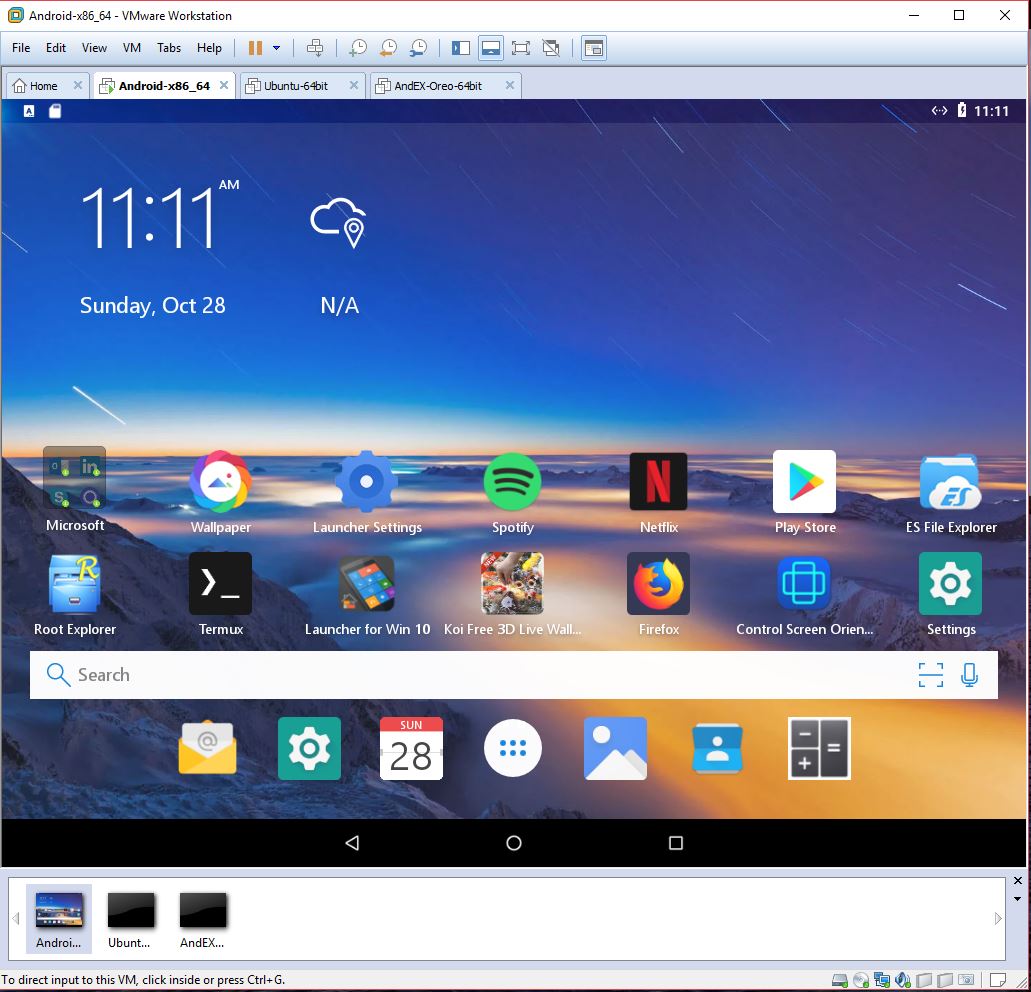Select the AndEX VM thumbnail
Screen dimensions: 1031x992
click(203, 919)
